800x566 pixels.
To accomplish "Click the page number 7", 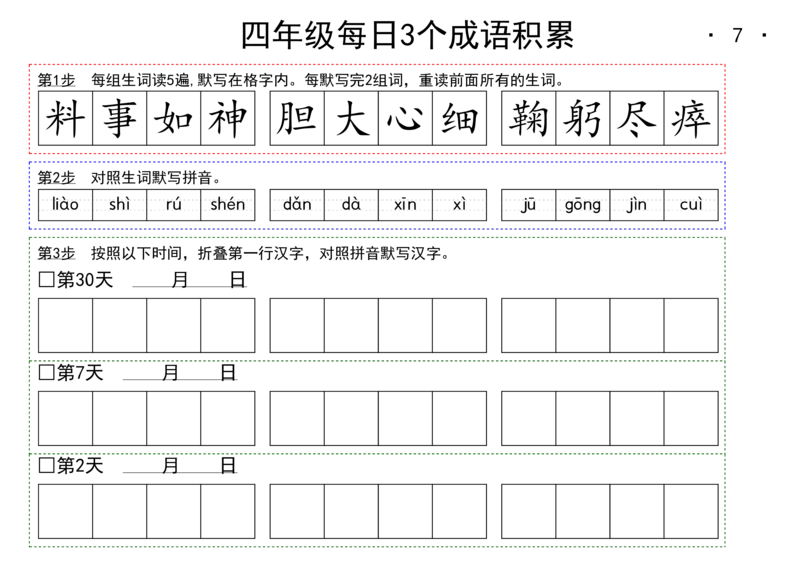I will pos(737,35).
